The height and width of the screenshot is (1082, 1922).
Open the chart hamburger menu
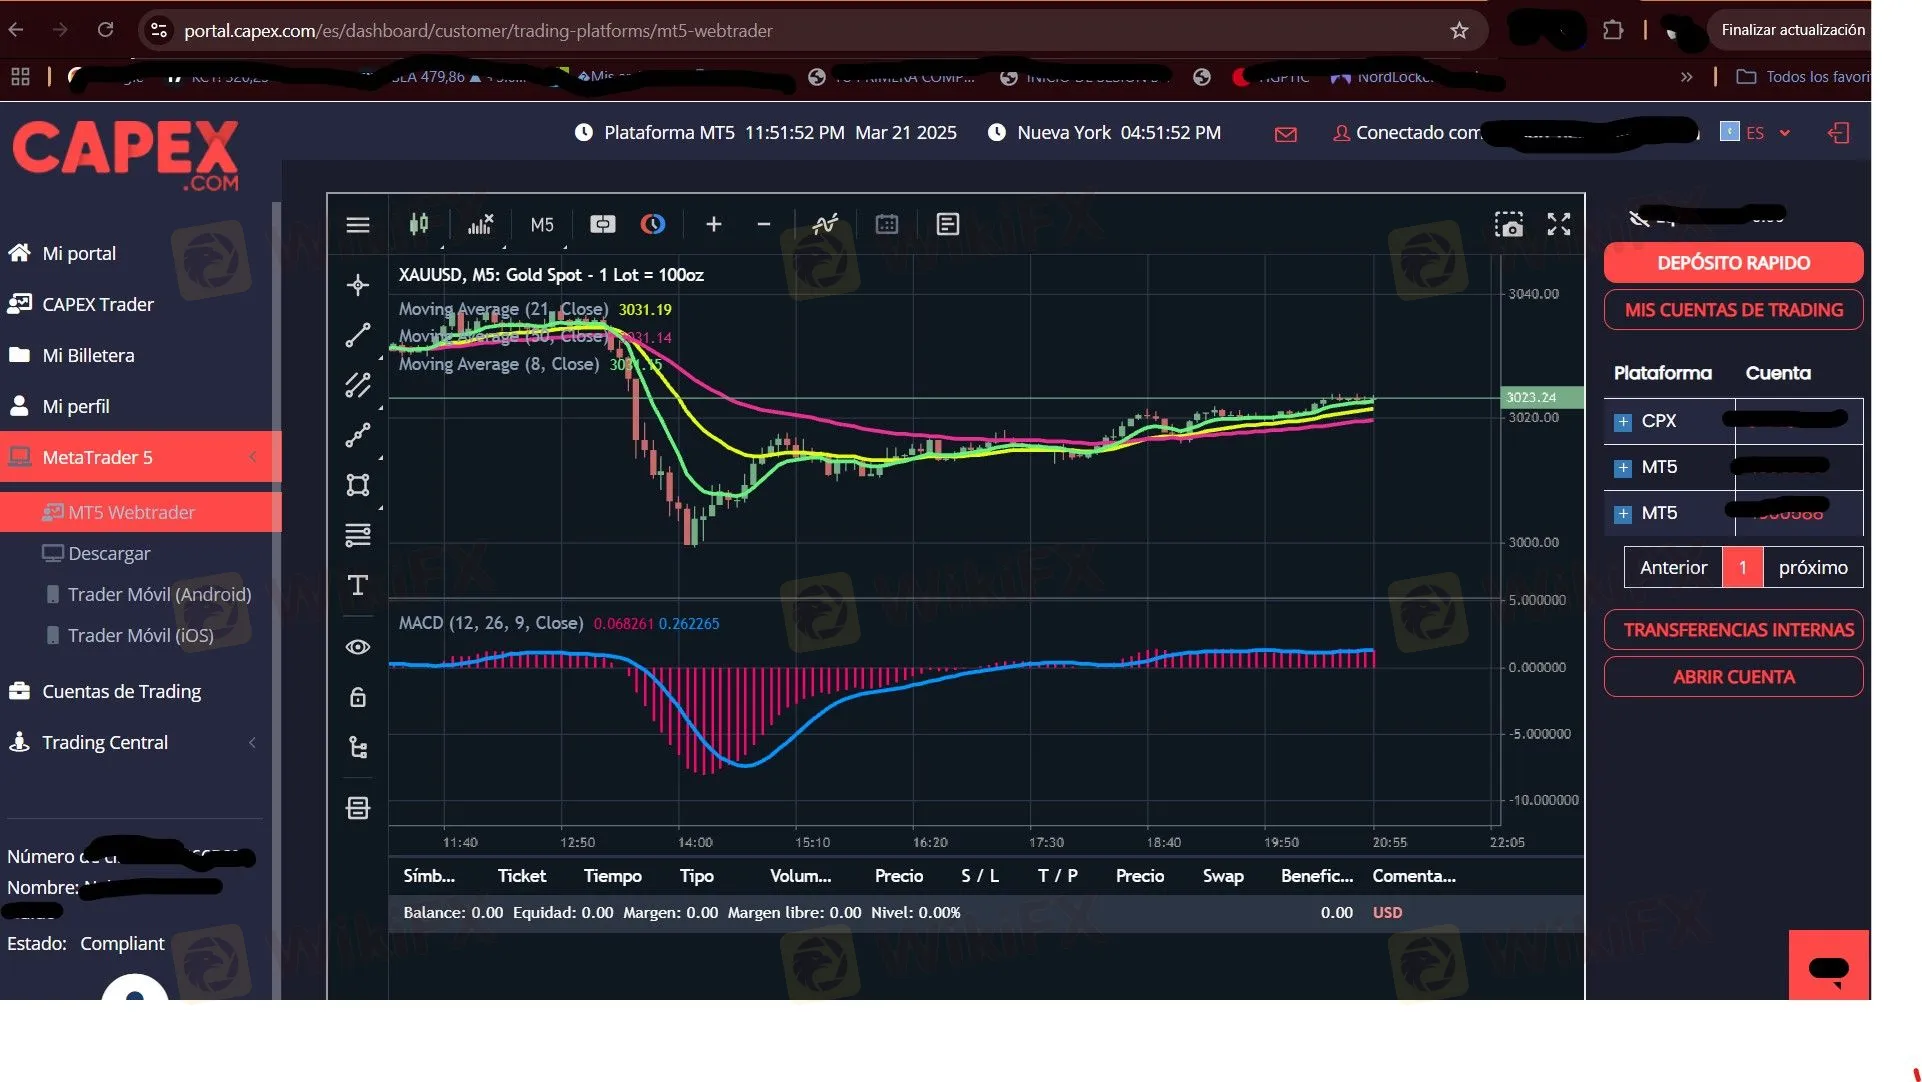coord(358,225)
